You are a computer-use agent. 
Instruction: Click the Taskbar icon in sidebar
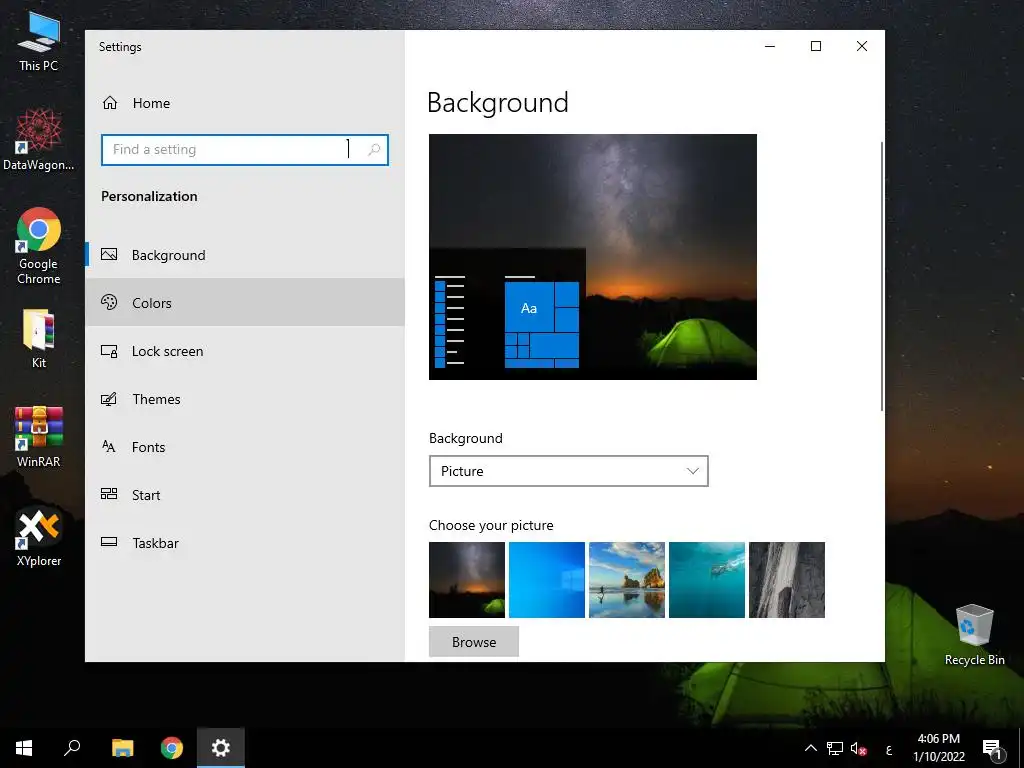(x=109, y=542)
